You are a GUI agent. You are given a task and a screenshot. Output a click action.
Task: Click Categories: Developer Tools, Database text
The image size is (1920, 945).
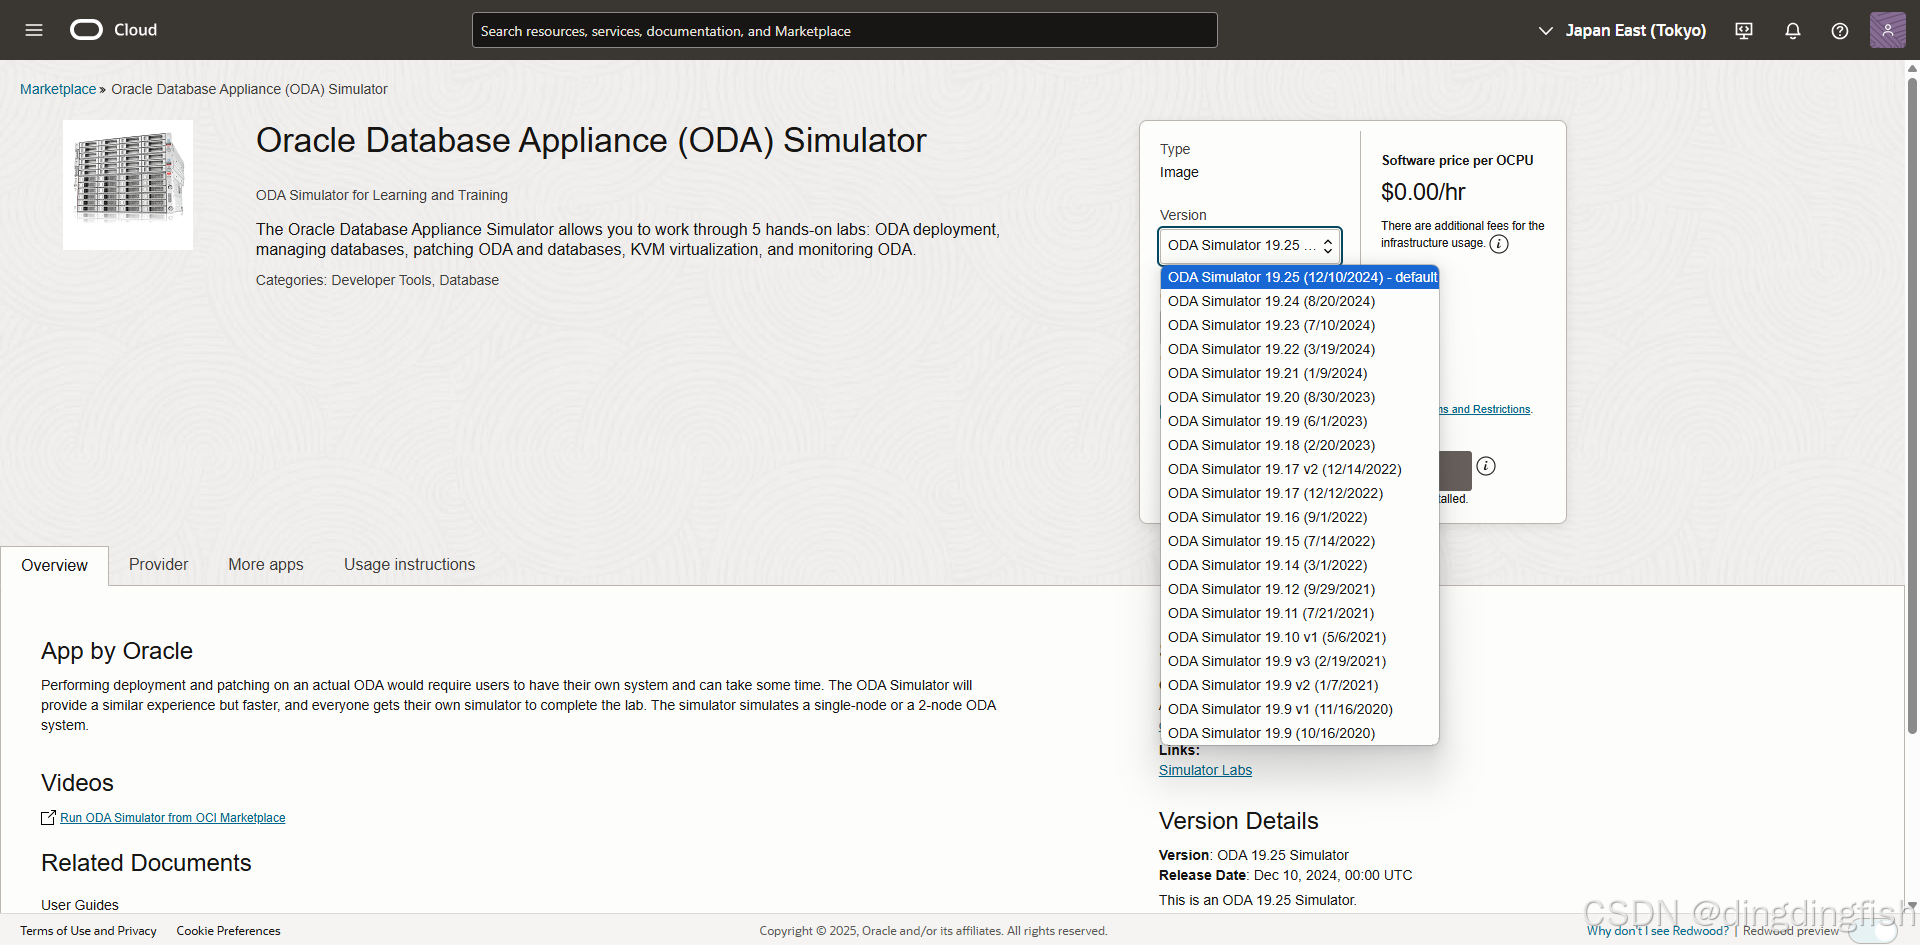377,281
